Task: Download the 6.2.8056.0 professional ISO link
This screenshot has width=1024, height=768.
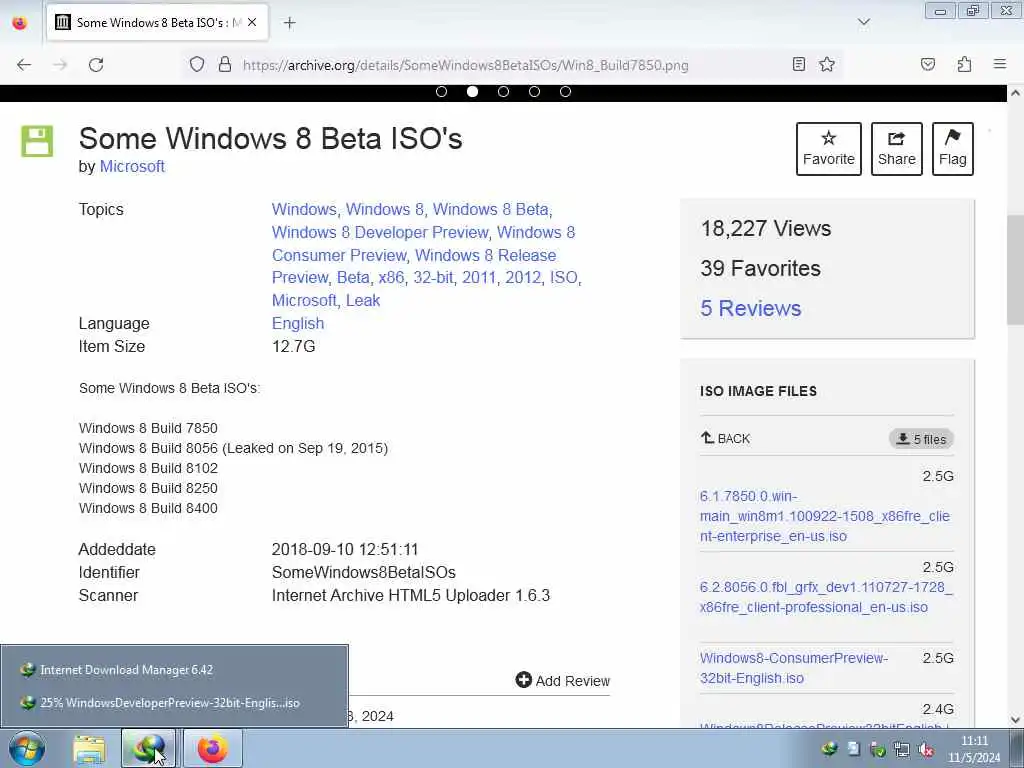Action: (826, 597)
